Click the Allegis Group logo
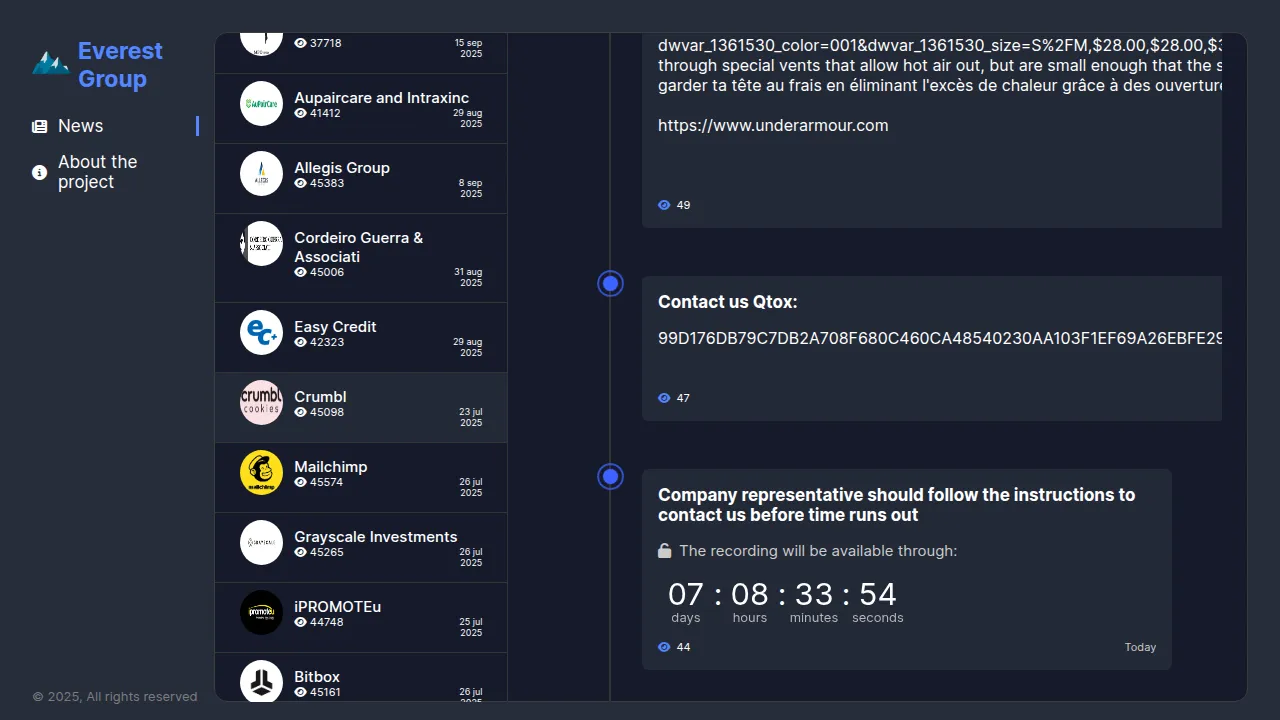The height and width of the screenshot is (720, 1280). pyautogui.click(x=261, y=174)
